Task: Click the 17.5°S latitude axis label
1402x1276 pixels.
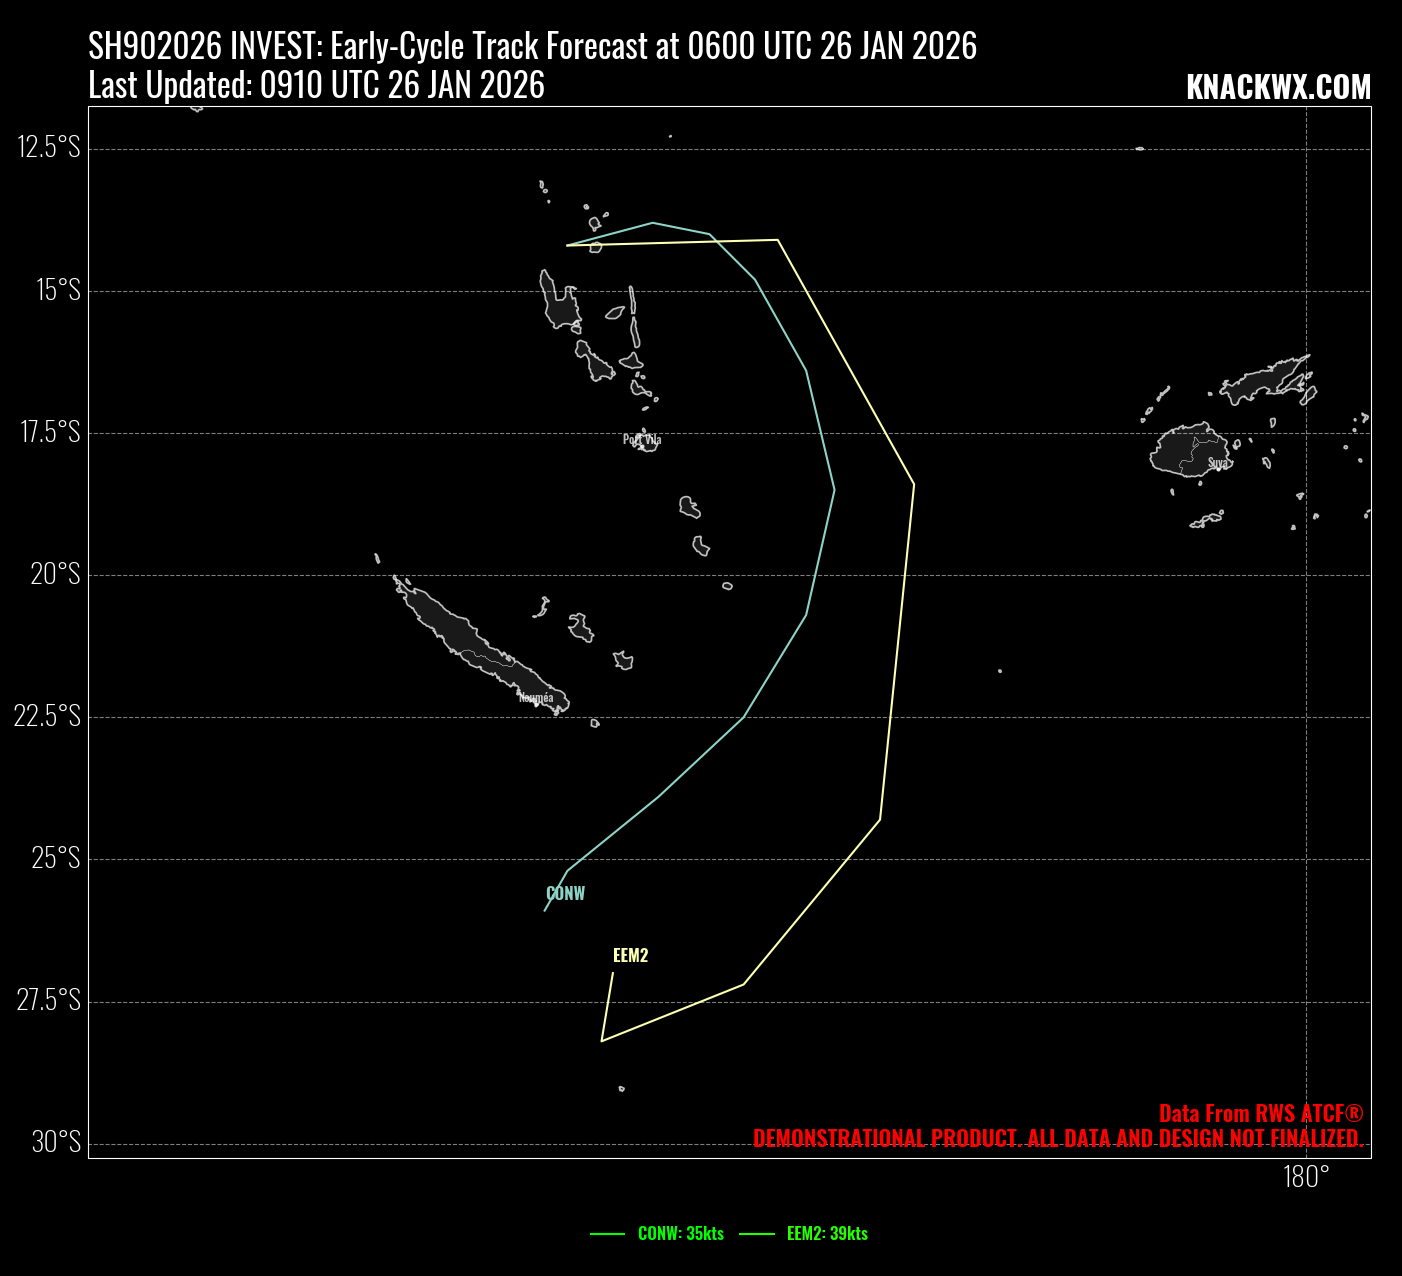Action: 48,432
